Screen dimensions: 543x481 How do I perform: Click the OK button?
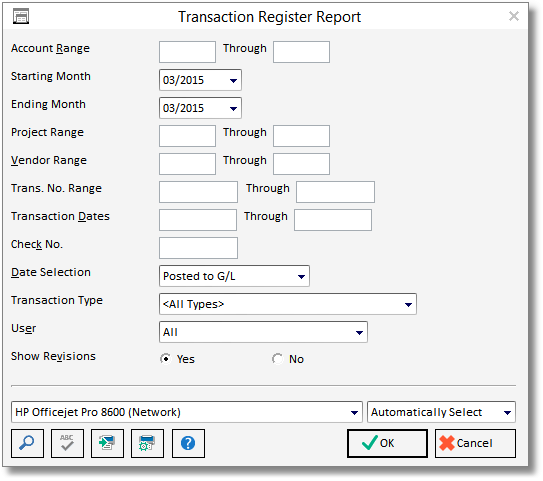[387, 443]
